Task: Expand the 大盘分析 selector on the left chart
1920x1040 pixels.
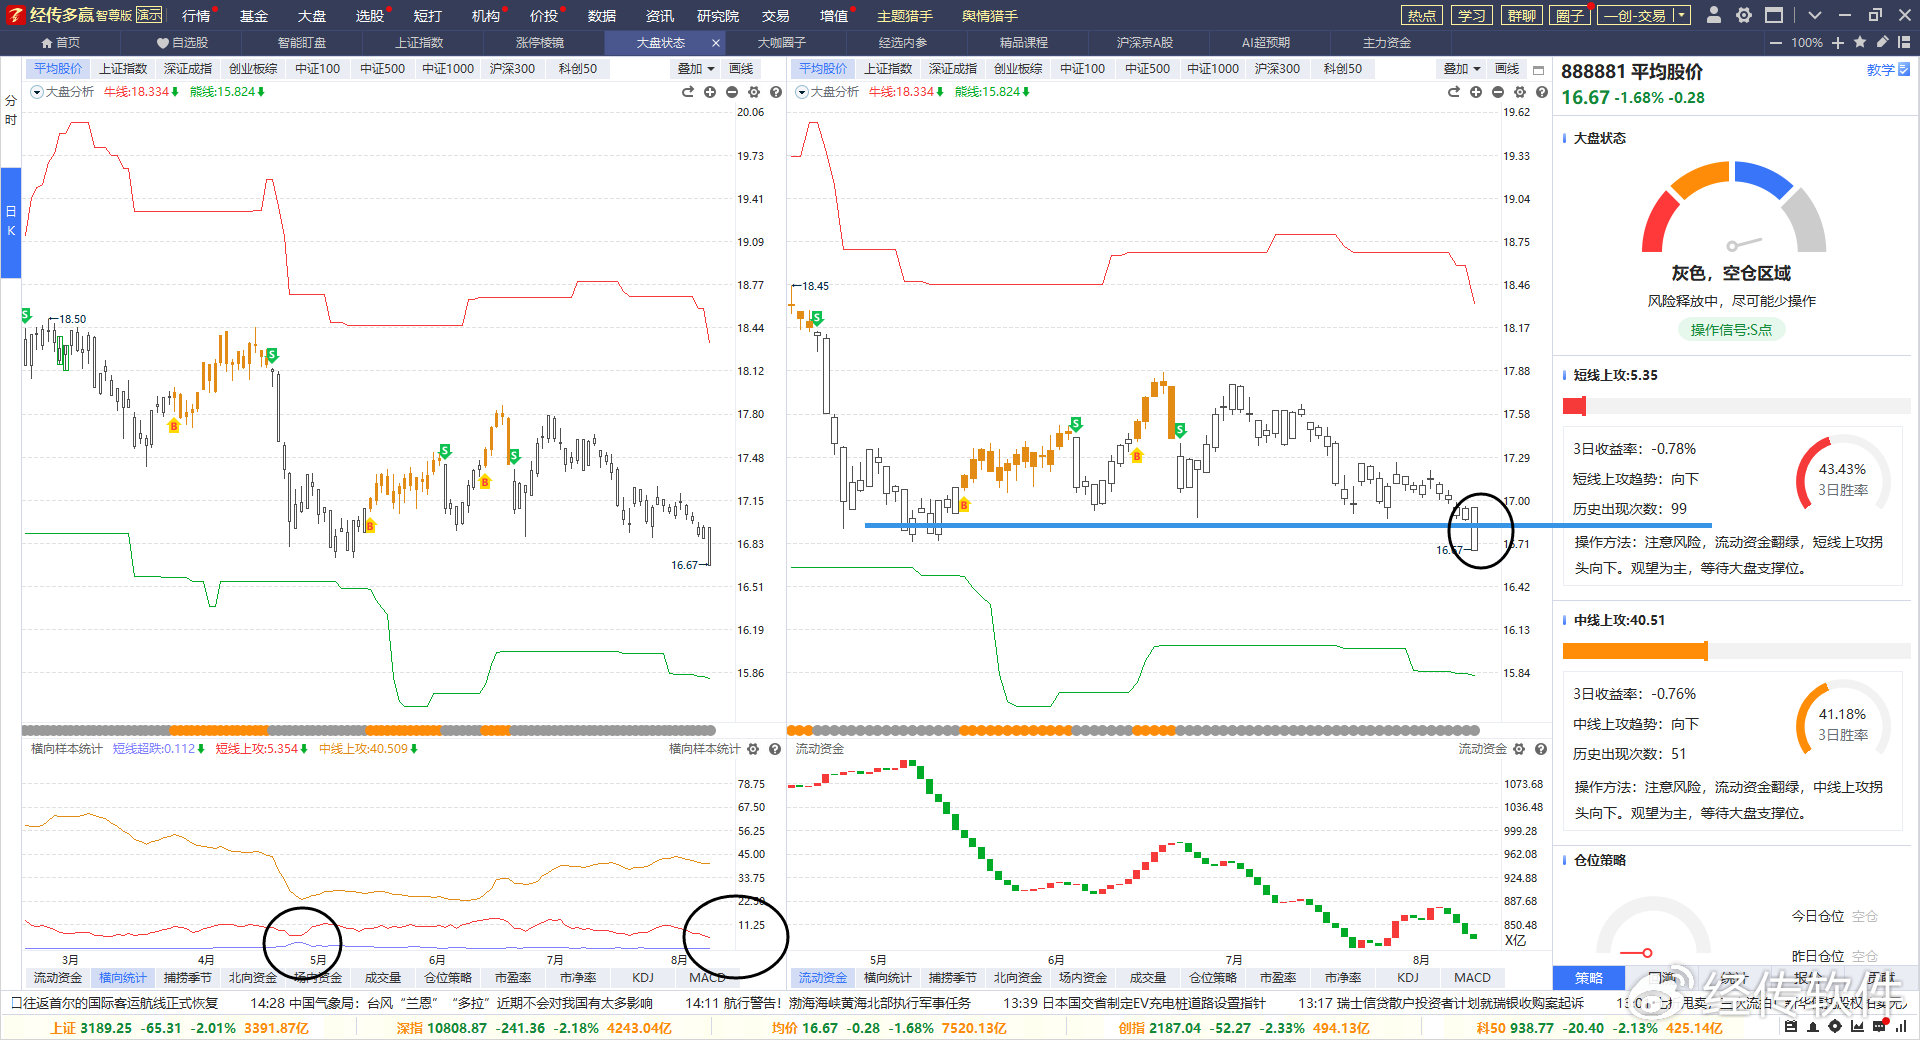Action: [37, 92]
